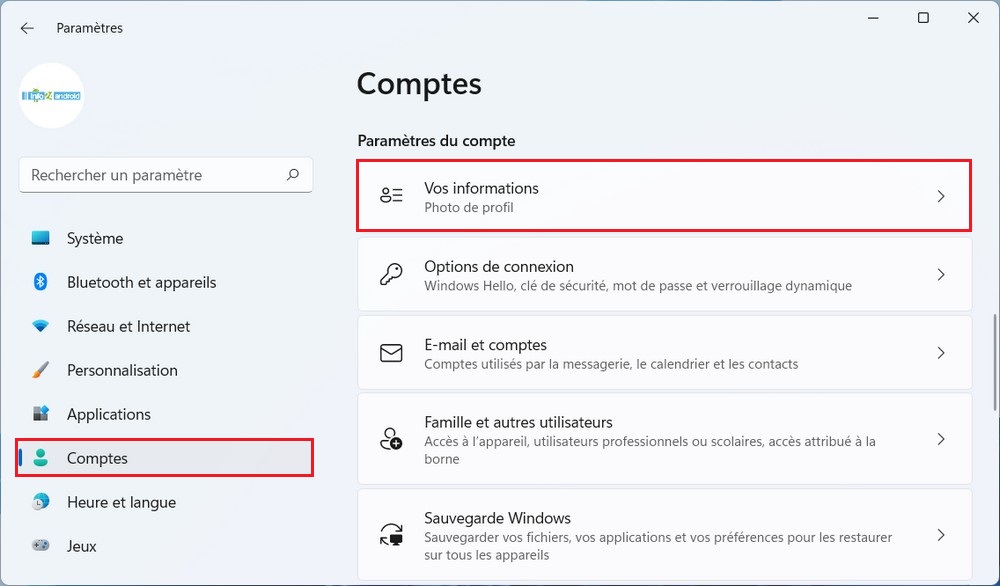Click the profile avatar picture

point(52,96)
